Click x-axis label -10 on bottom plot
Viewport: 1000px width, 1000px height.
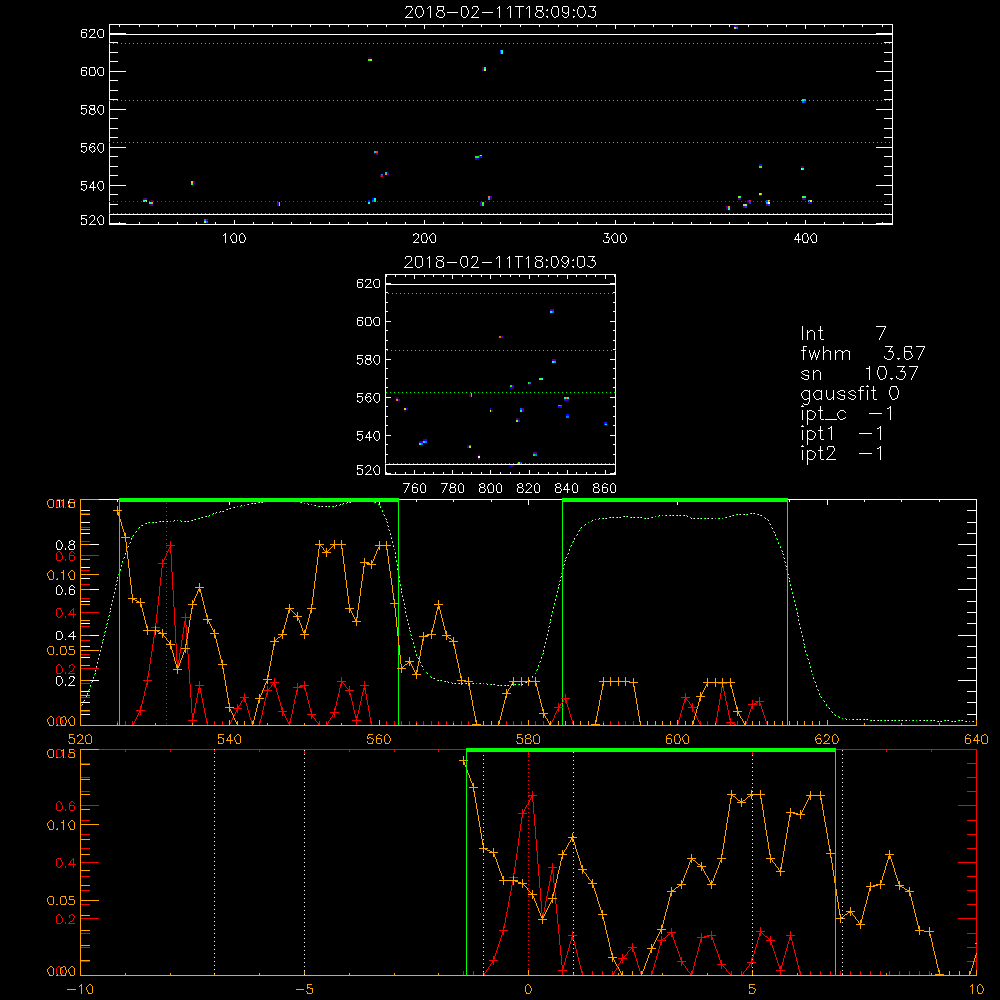tap(80, 989)
